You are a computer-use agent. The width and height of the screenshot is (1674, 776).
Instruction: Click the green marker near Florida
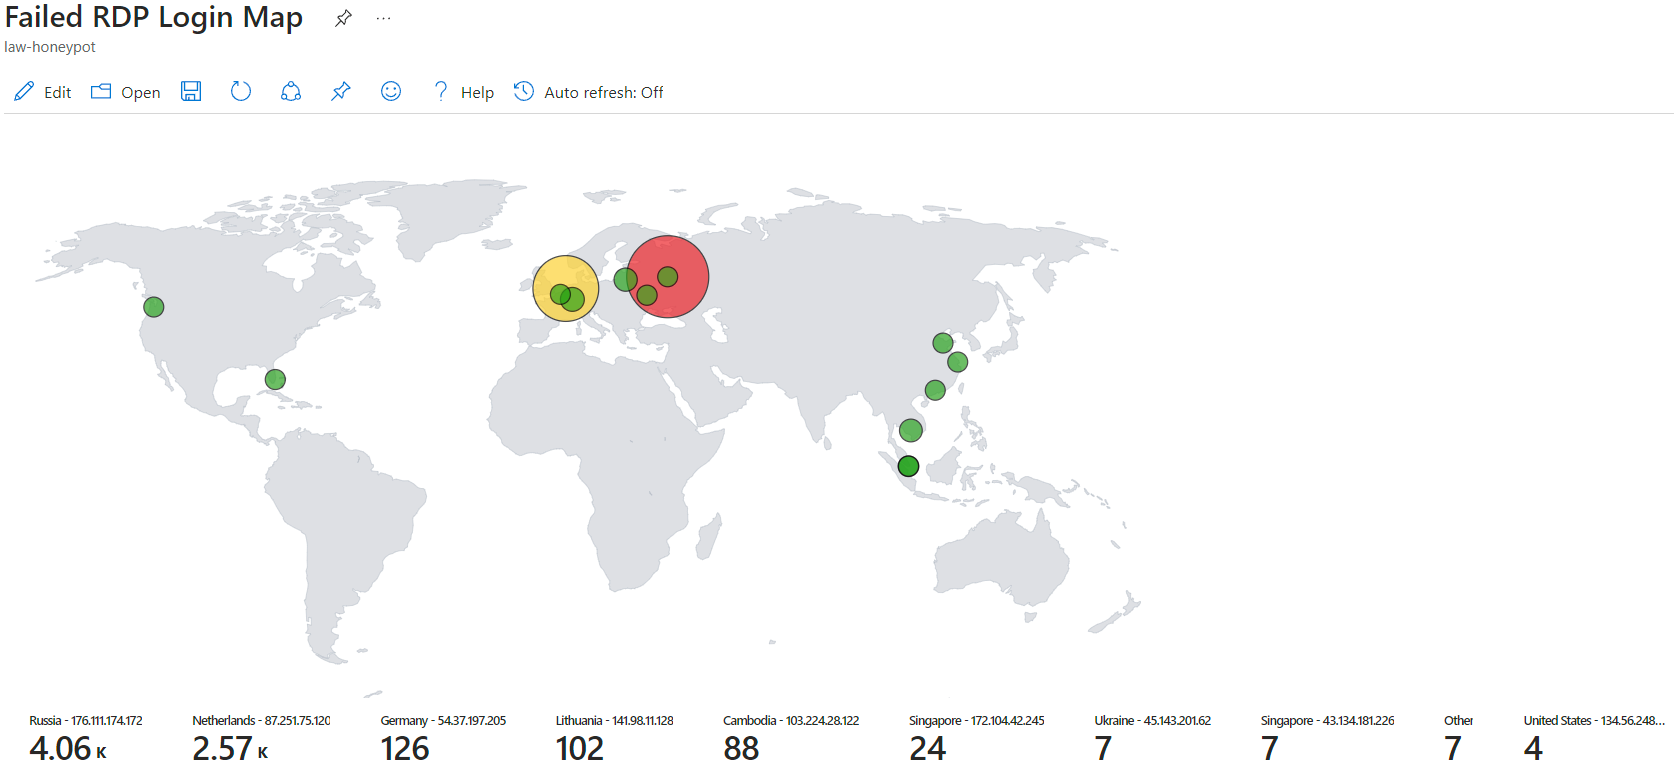[x=275, y=380]
